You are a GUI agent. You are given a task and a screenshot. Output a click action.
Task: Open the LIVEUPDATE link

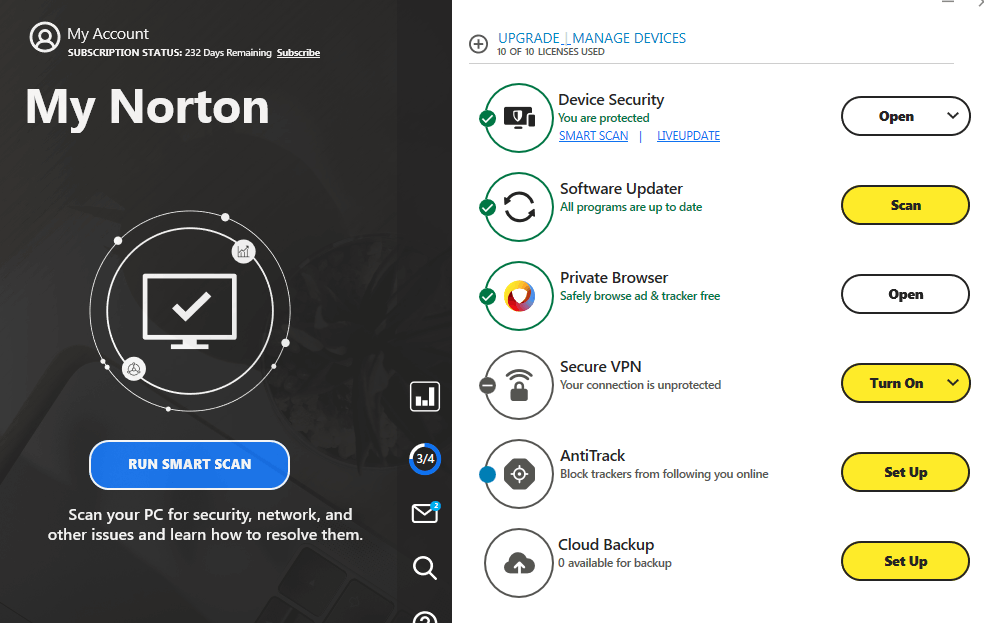(x=688, y=136)
